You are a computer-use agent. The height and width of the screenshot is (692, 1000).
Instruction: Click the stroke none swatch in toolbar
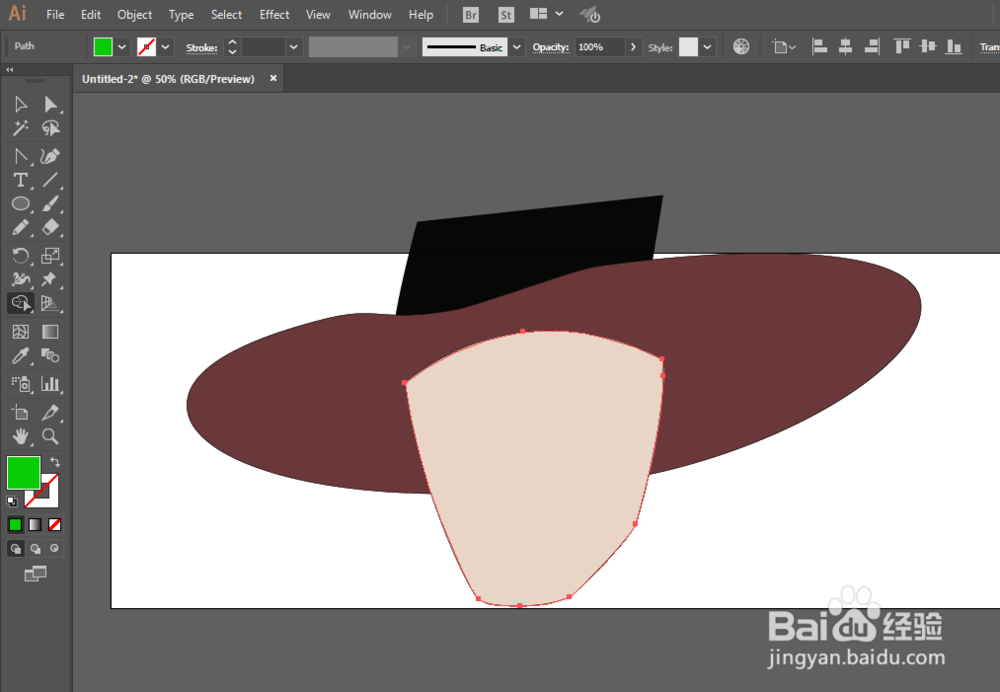48,498
